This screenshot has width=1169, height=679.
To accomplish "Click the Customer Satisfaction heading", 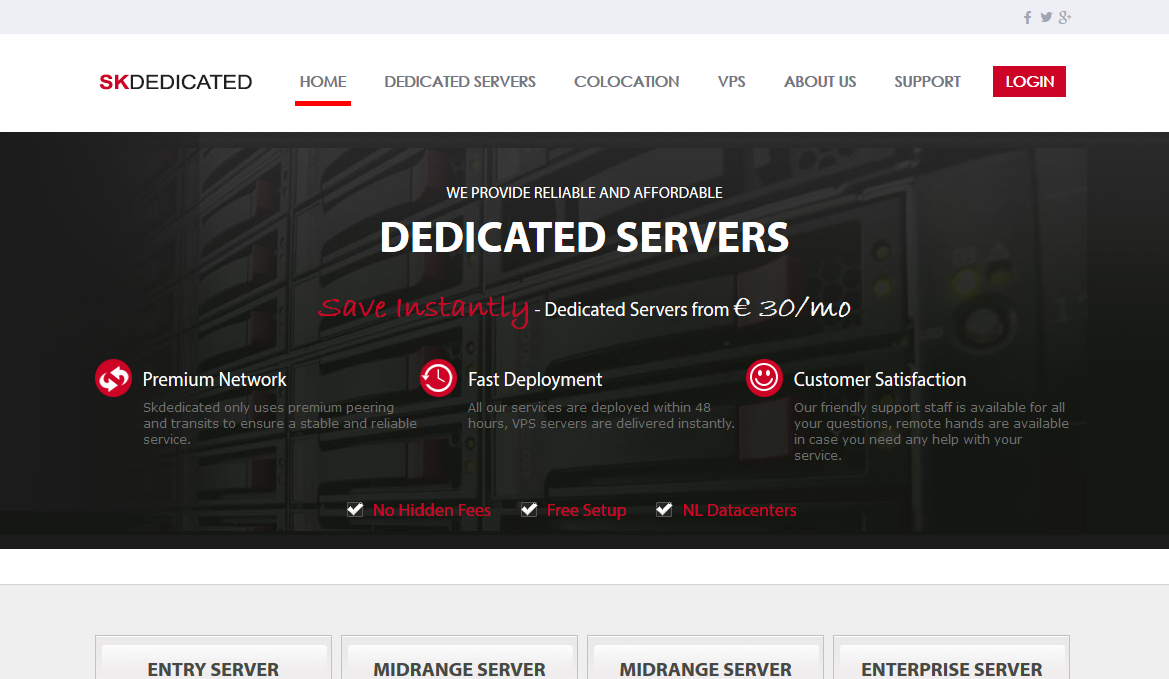I will click(x=880, y=379).
